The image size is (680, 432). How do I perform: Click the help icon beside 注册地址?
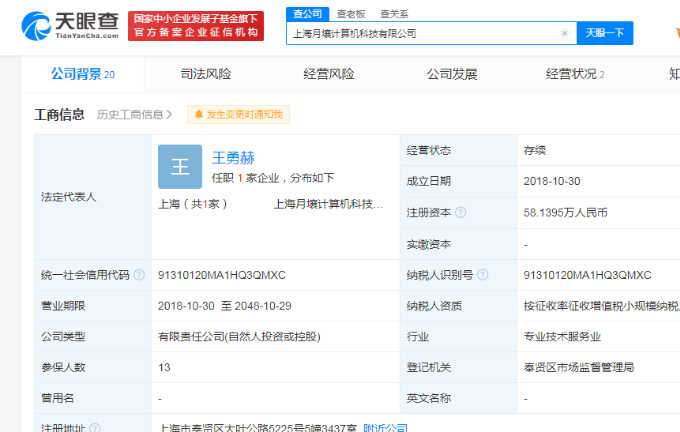95,428
